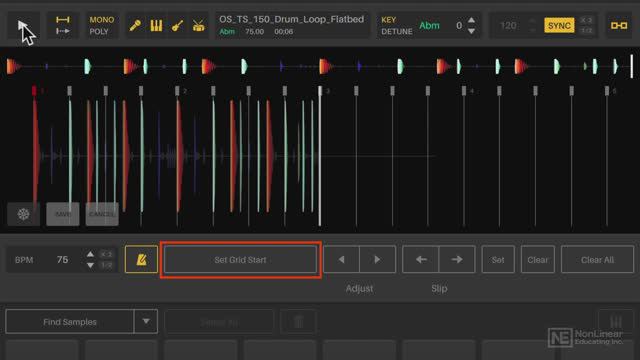Click the Clear All button

[x=598, y=260]
